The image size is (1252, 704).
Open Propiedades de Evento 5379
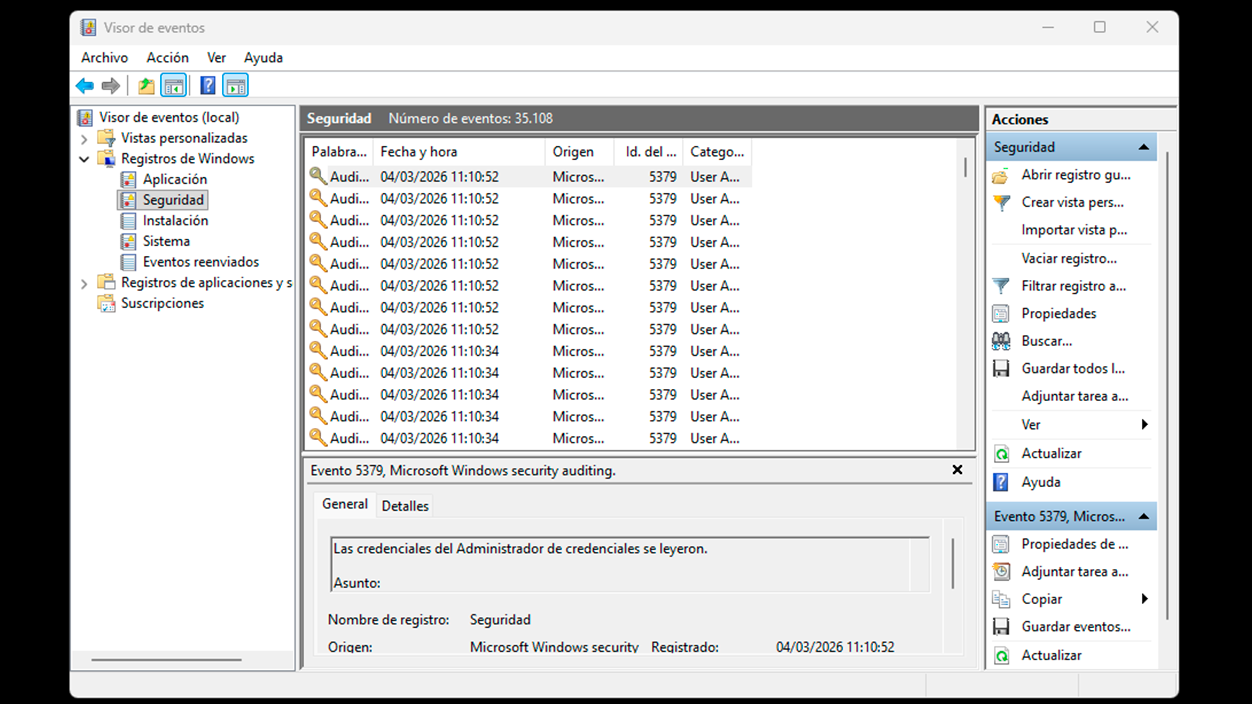click(x=1000, y=543)
